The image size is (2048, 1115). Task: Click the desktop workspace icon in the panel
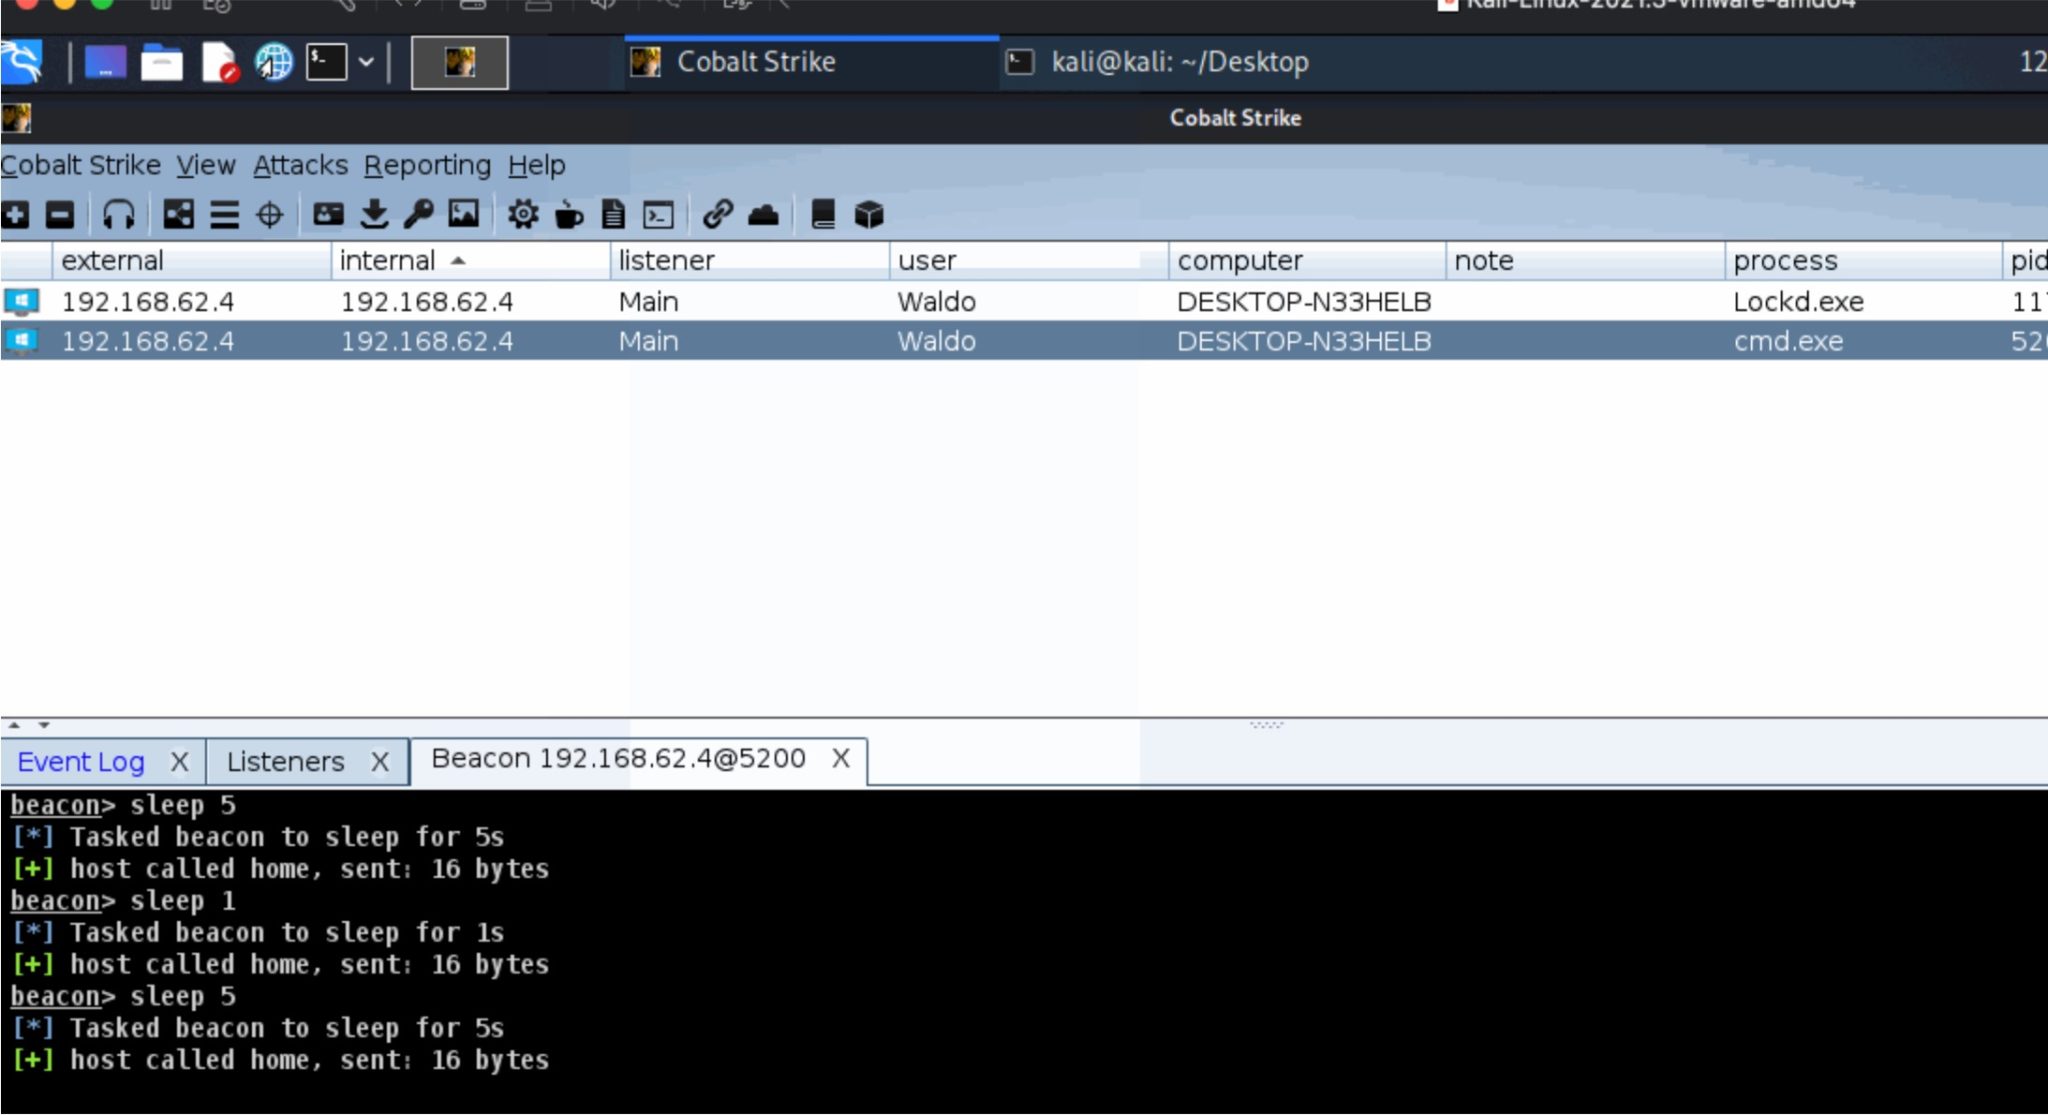pyautogui.click(x=106, y=62)
